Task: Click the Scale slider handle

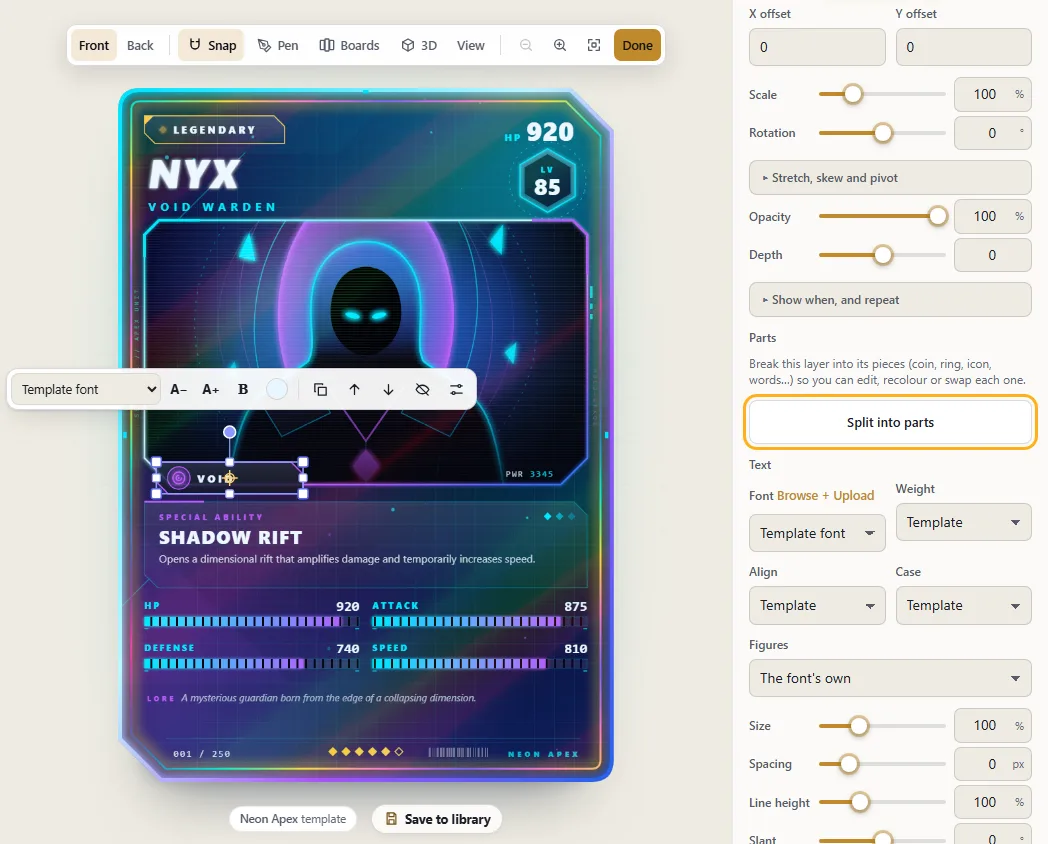Action: pos(853,94)
